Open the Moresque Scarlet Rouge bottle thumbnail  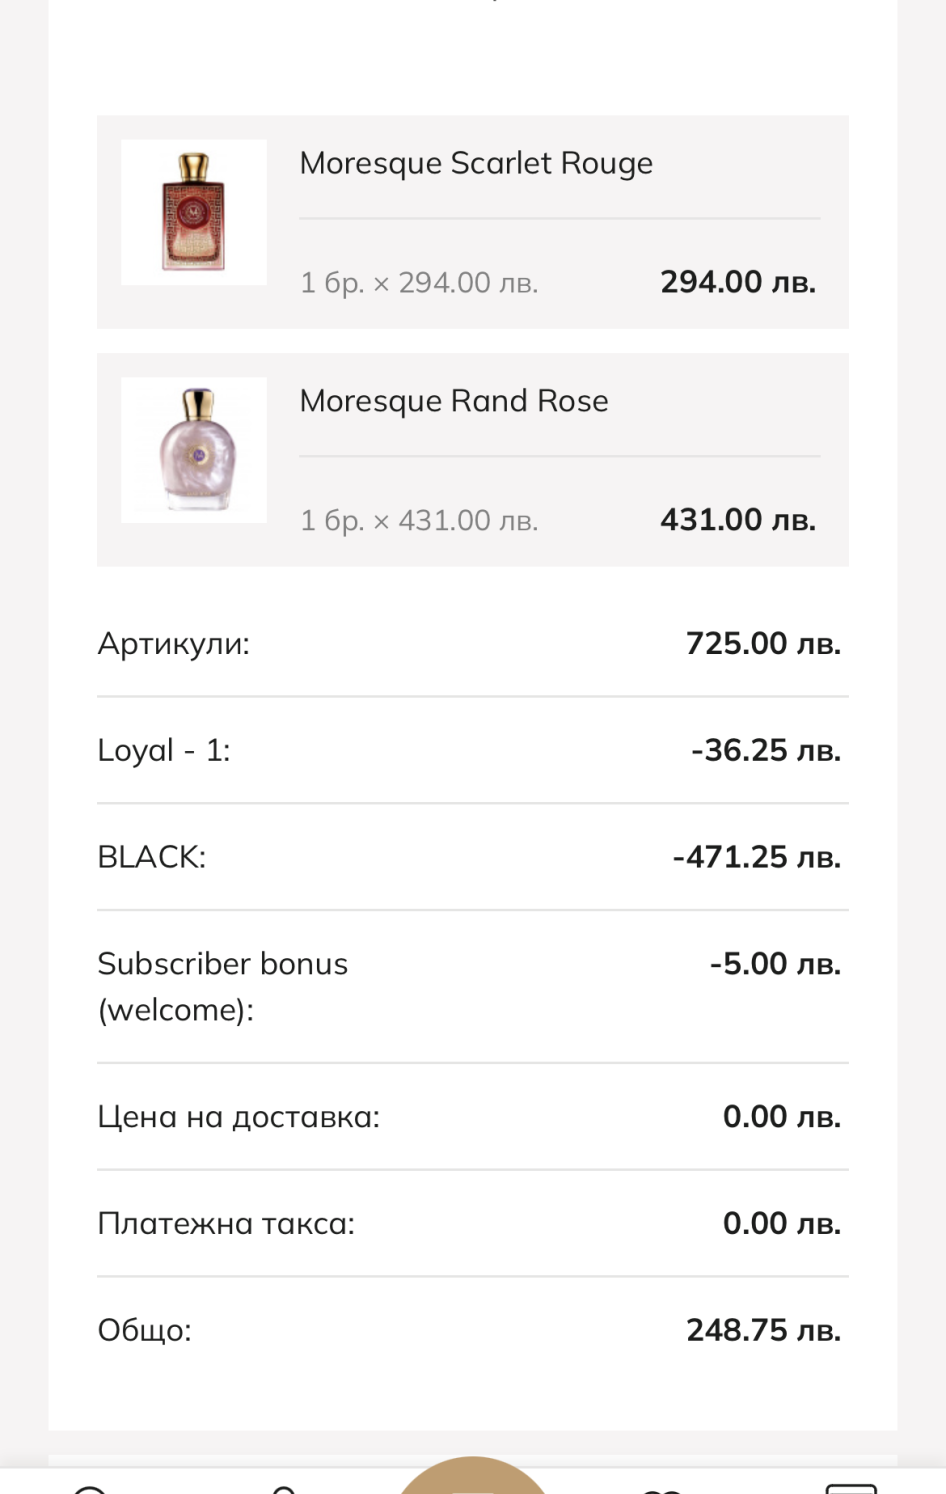194,212
